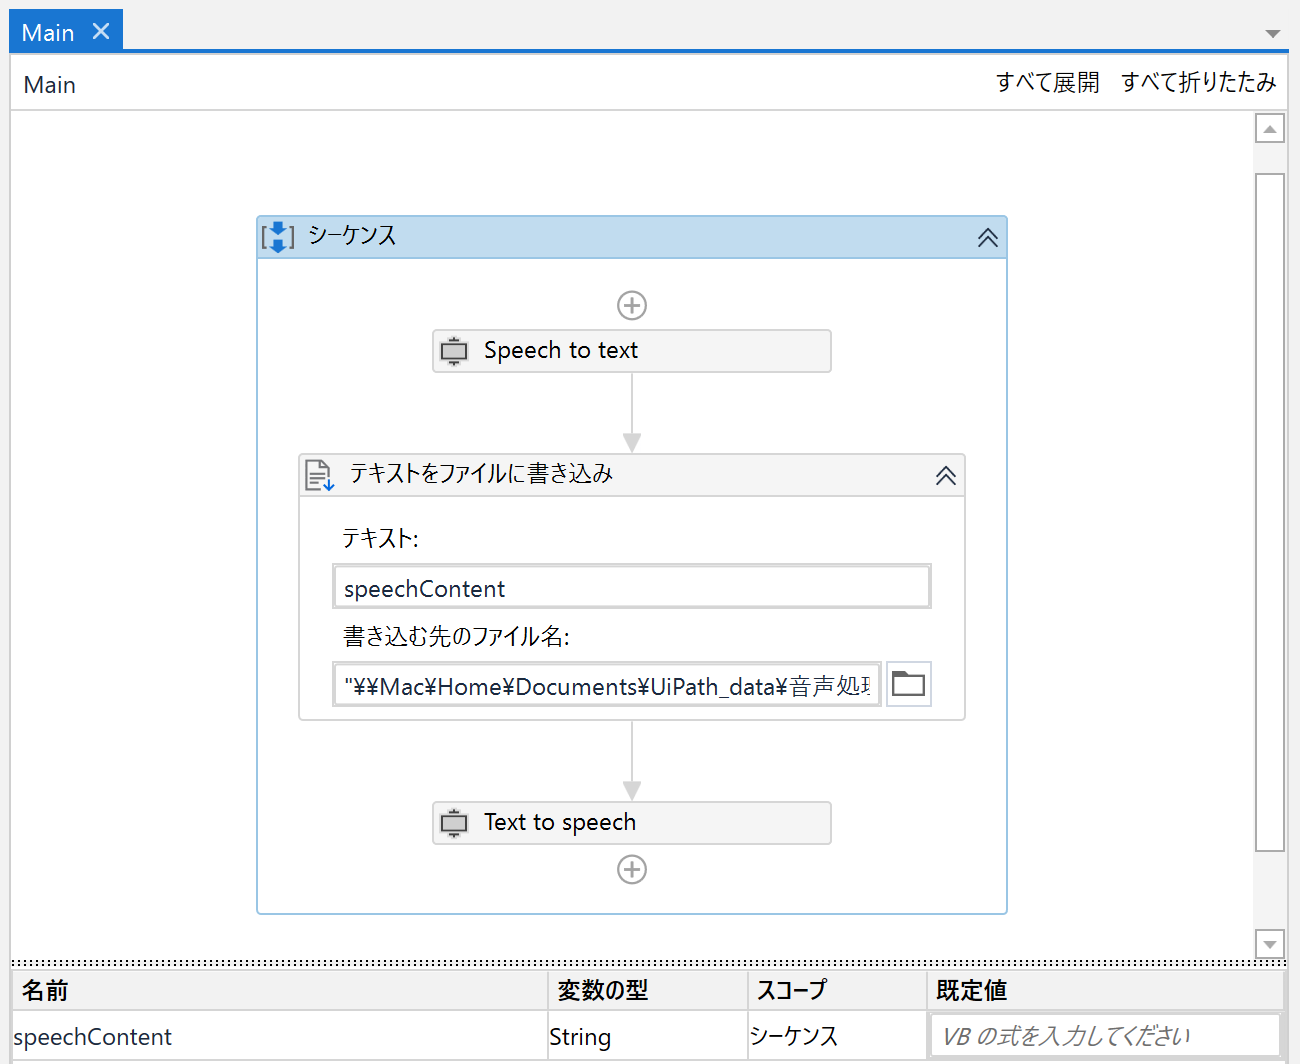
Task: Click the String variable type cell
Action: [x=648, y=1037]
